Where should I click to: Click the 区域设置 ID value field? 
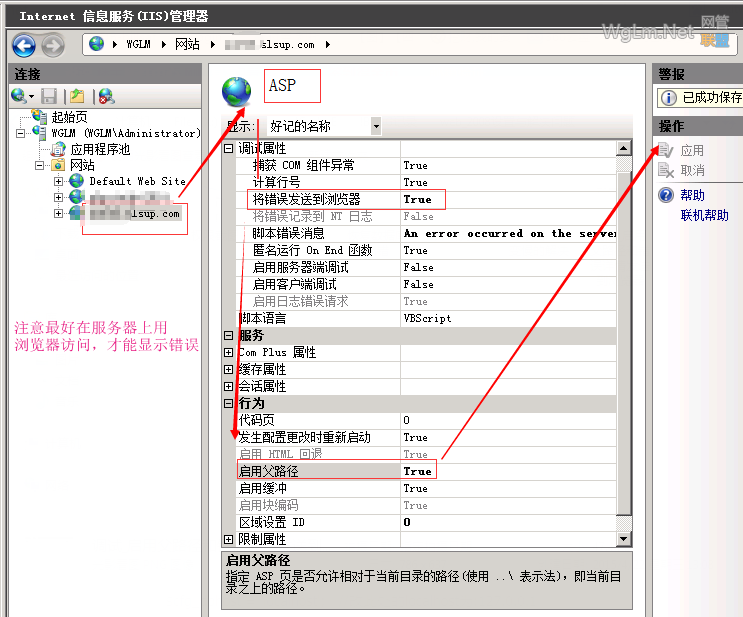(508, 523)
